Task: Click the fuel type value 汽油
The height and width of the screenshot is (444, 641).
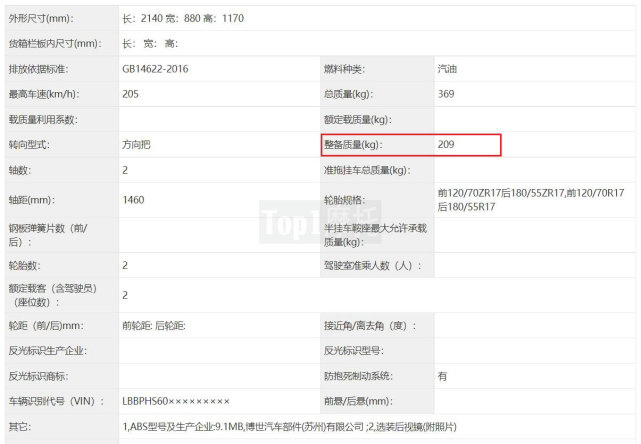Action: pyautogui.click(x=447, y=69)
